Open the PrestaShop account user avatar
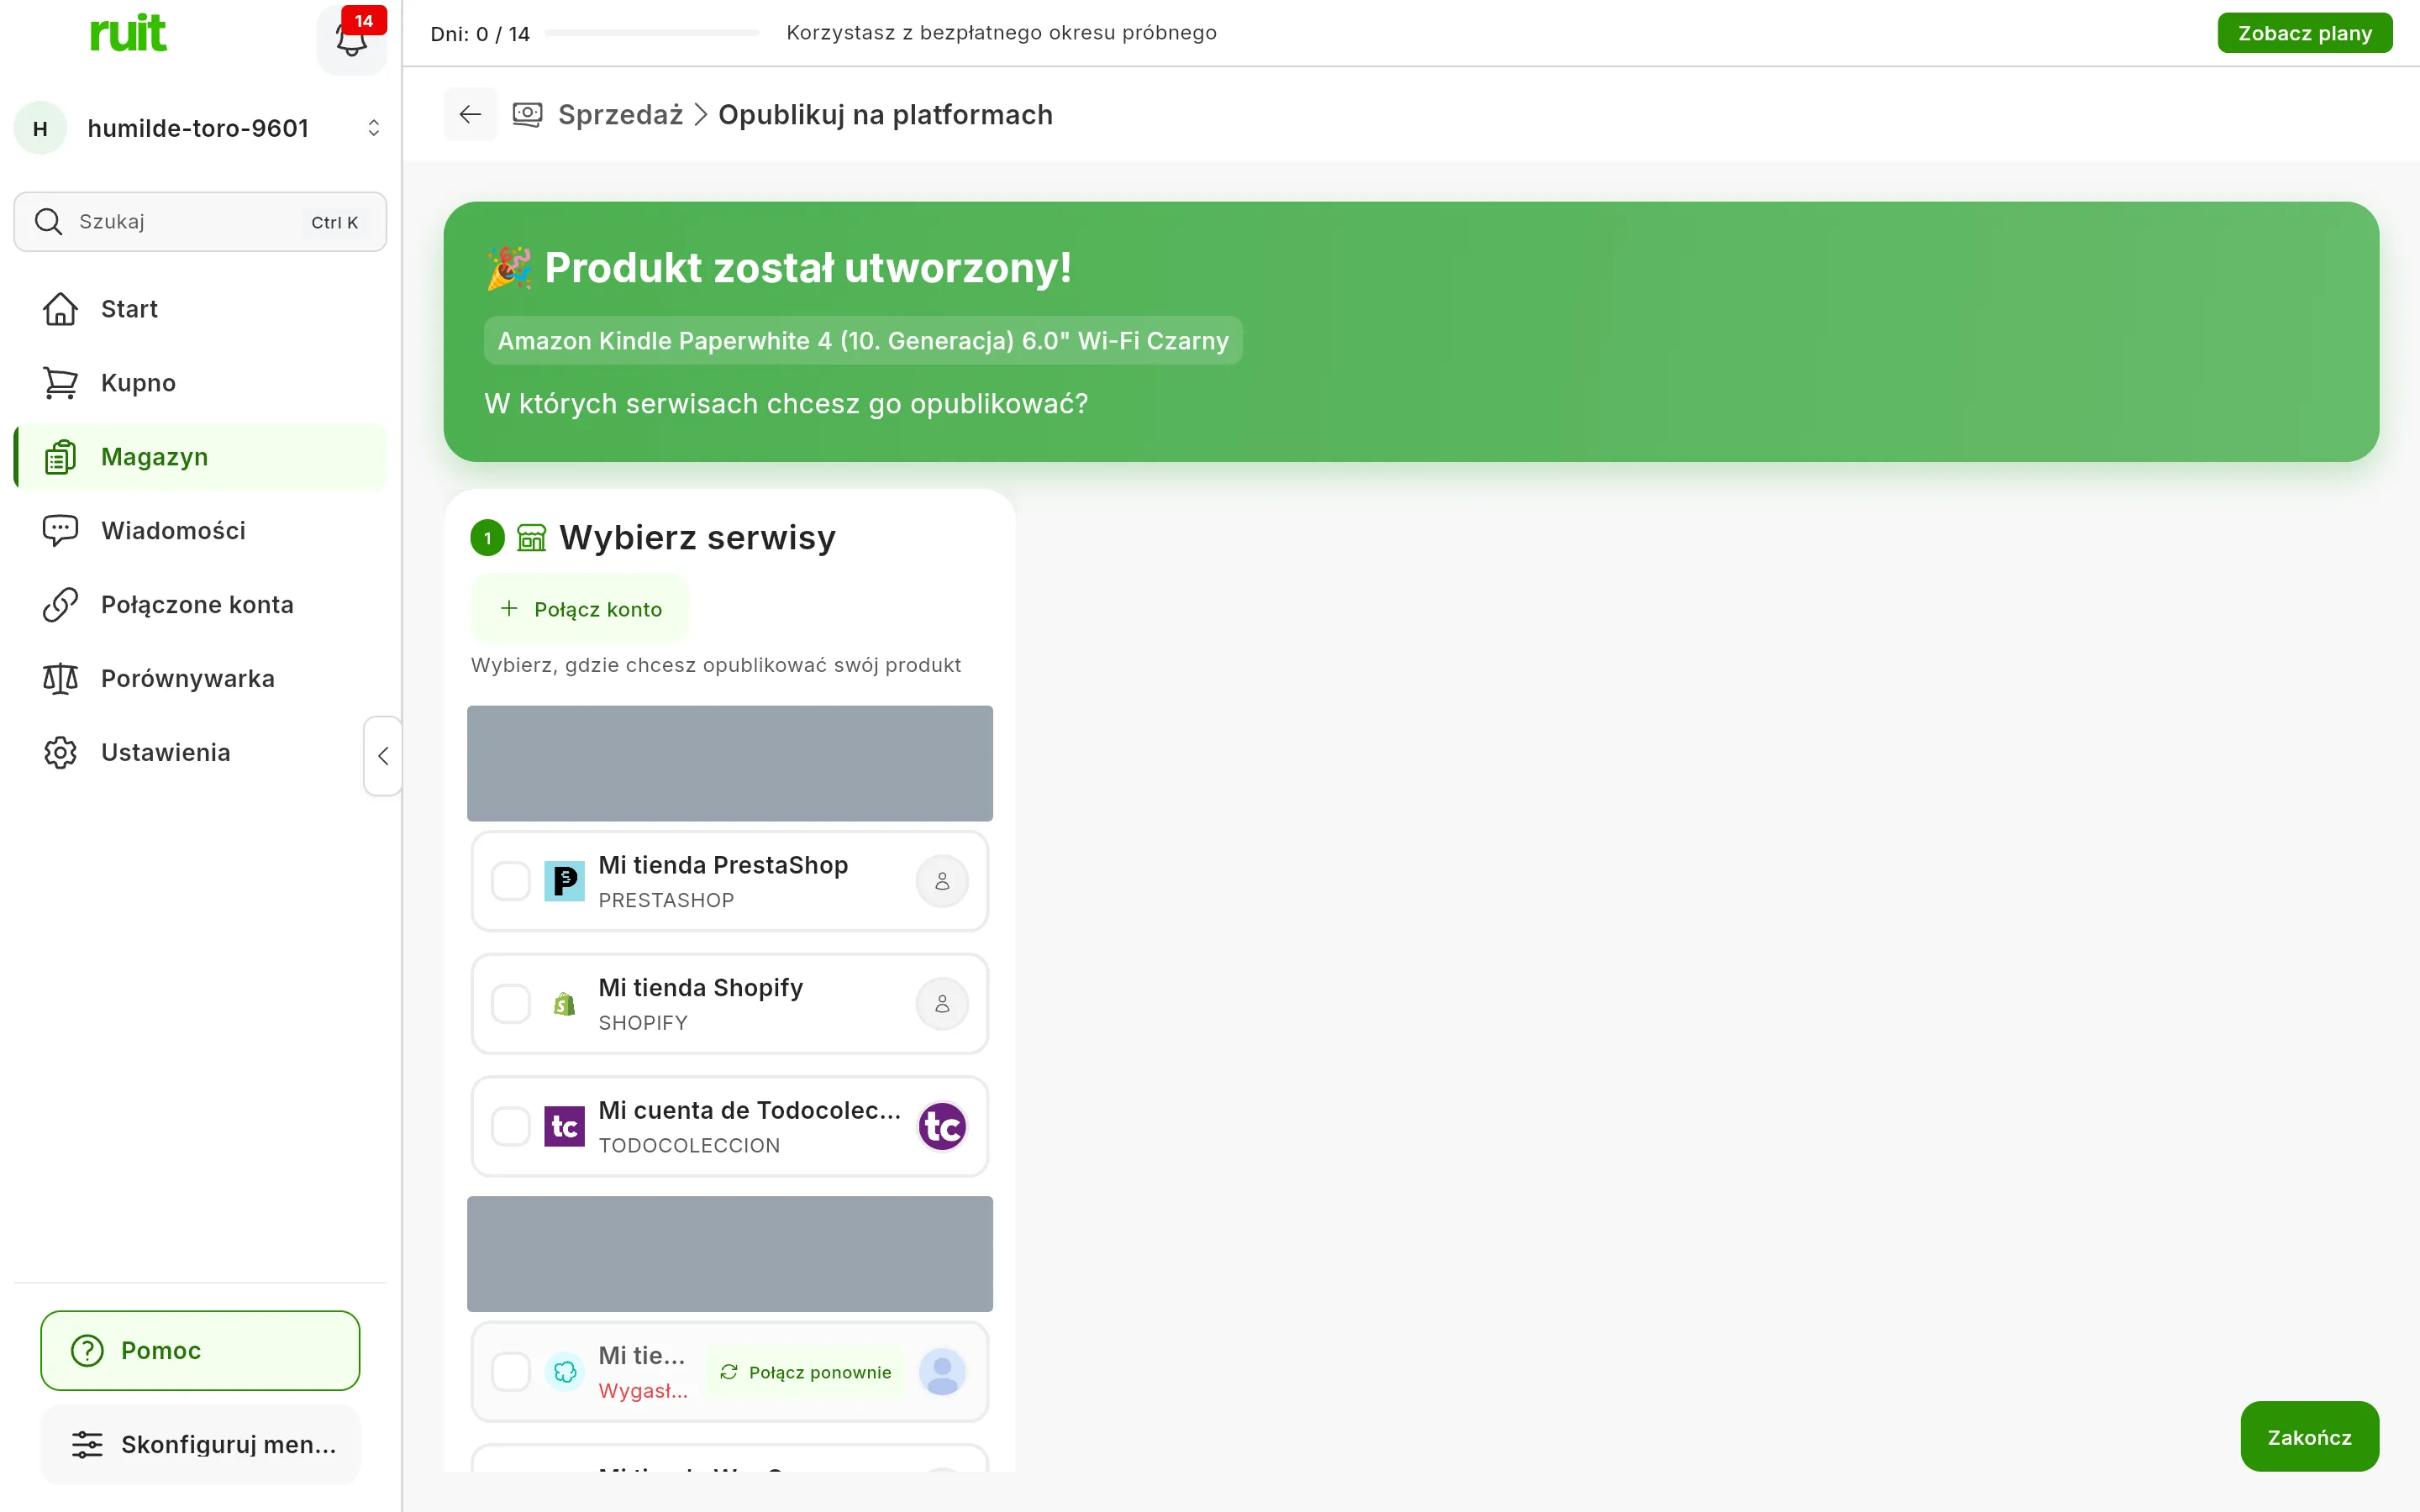The height and width of the screenshot is (1512, 2420). [942, 881]
